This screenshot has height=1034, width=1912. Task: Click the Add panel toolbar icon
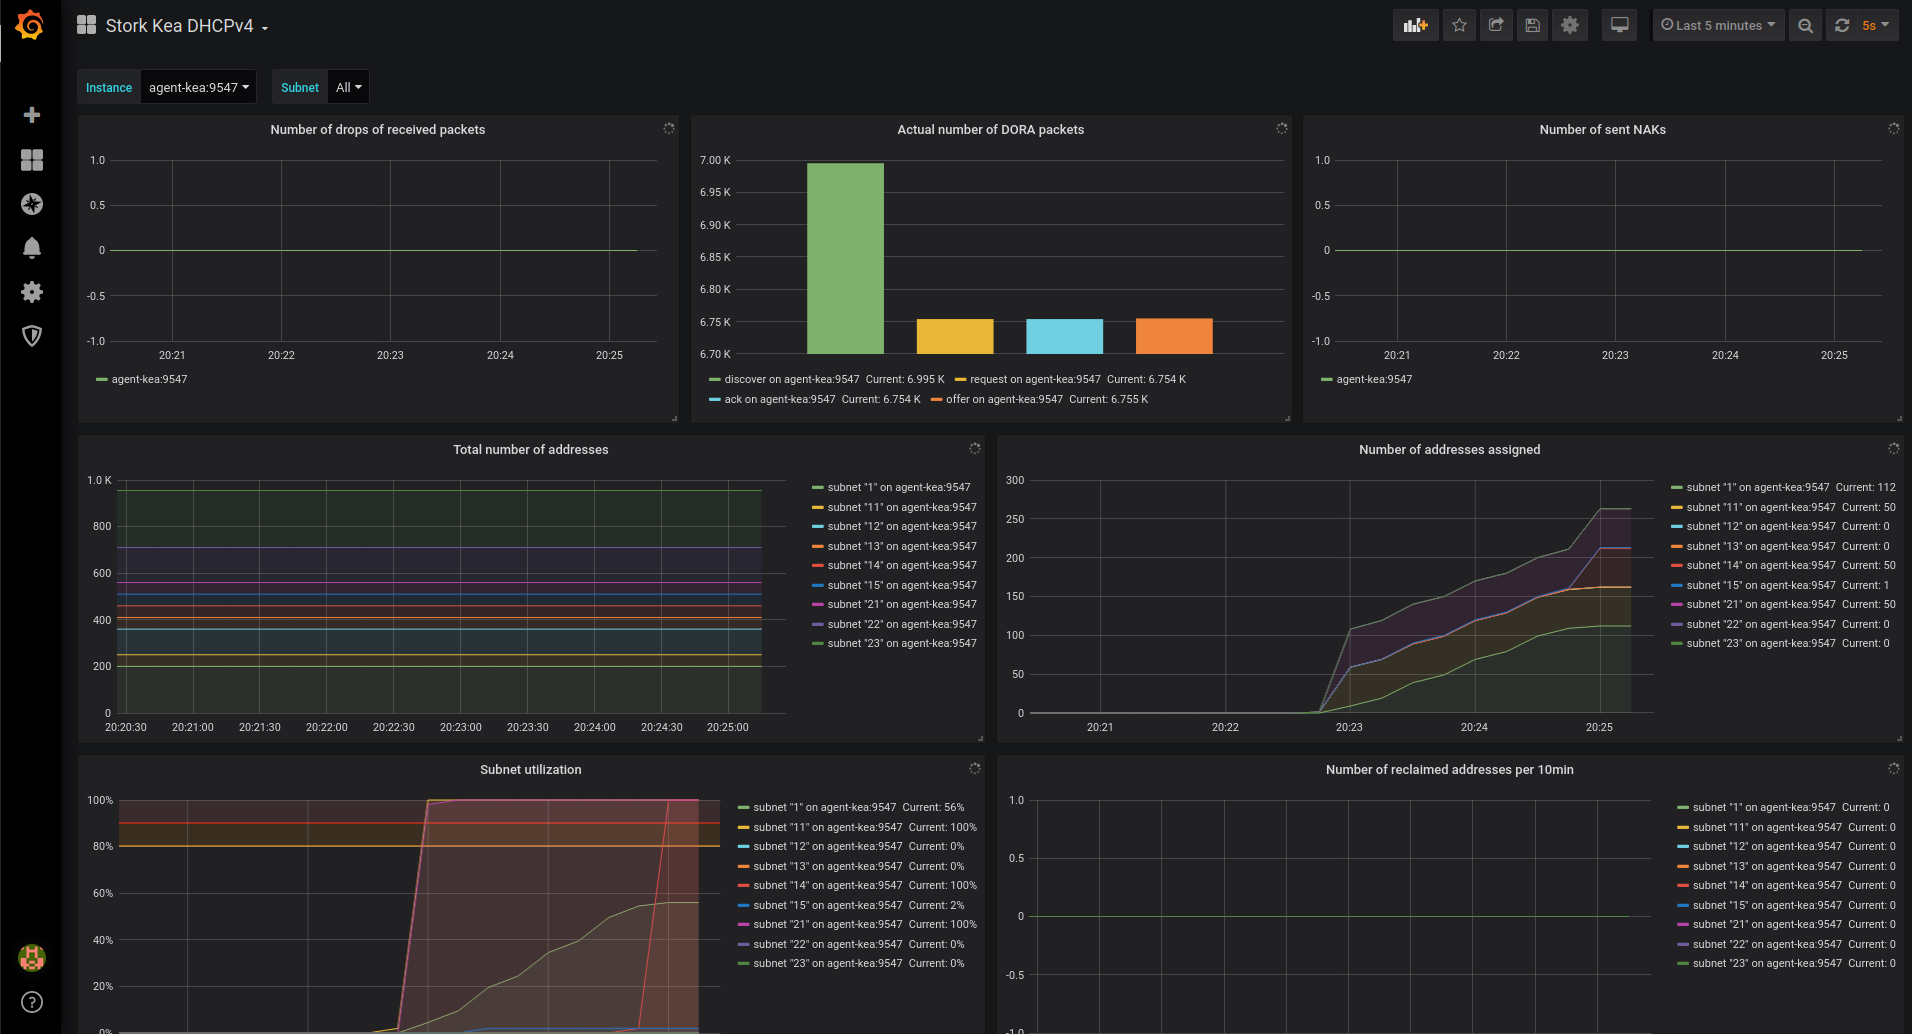1415,26
